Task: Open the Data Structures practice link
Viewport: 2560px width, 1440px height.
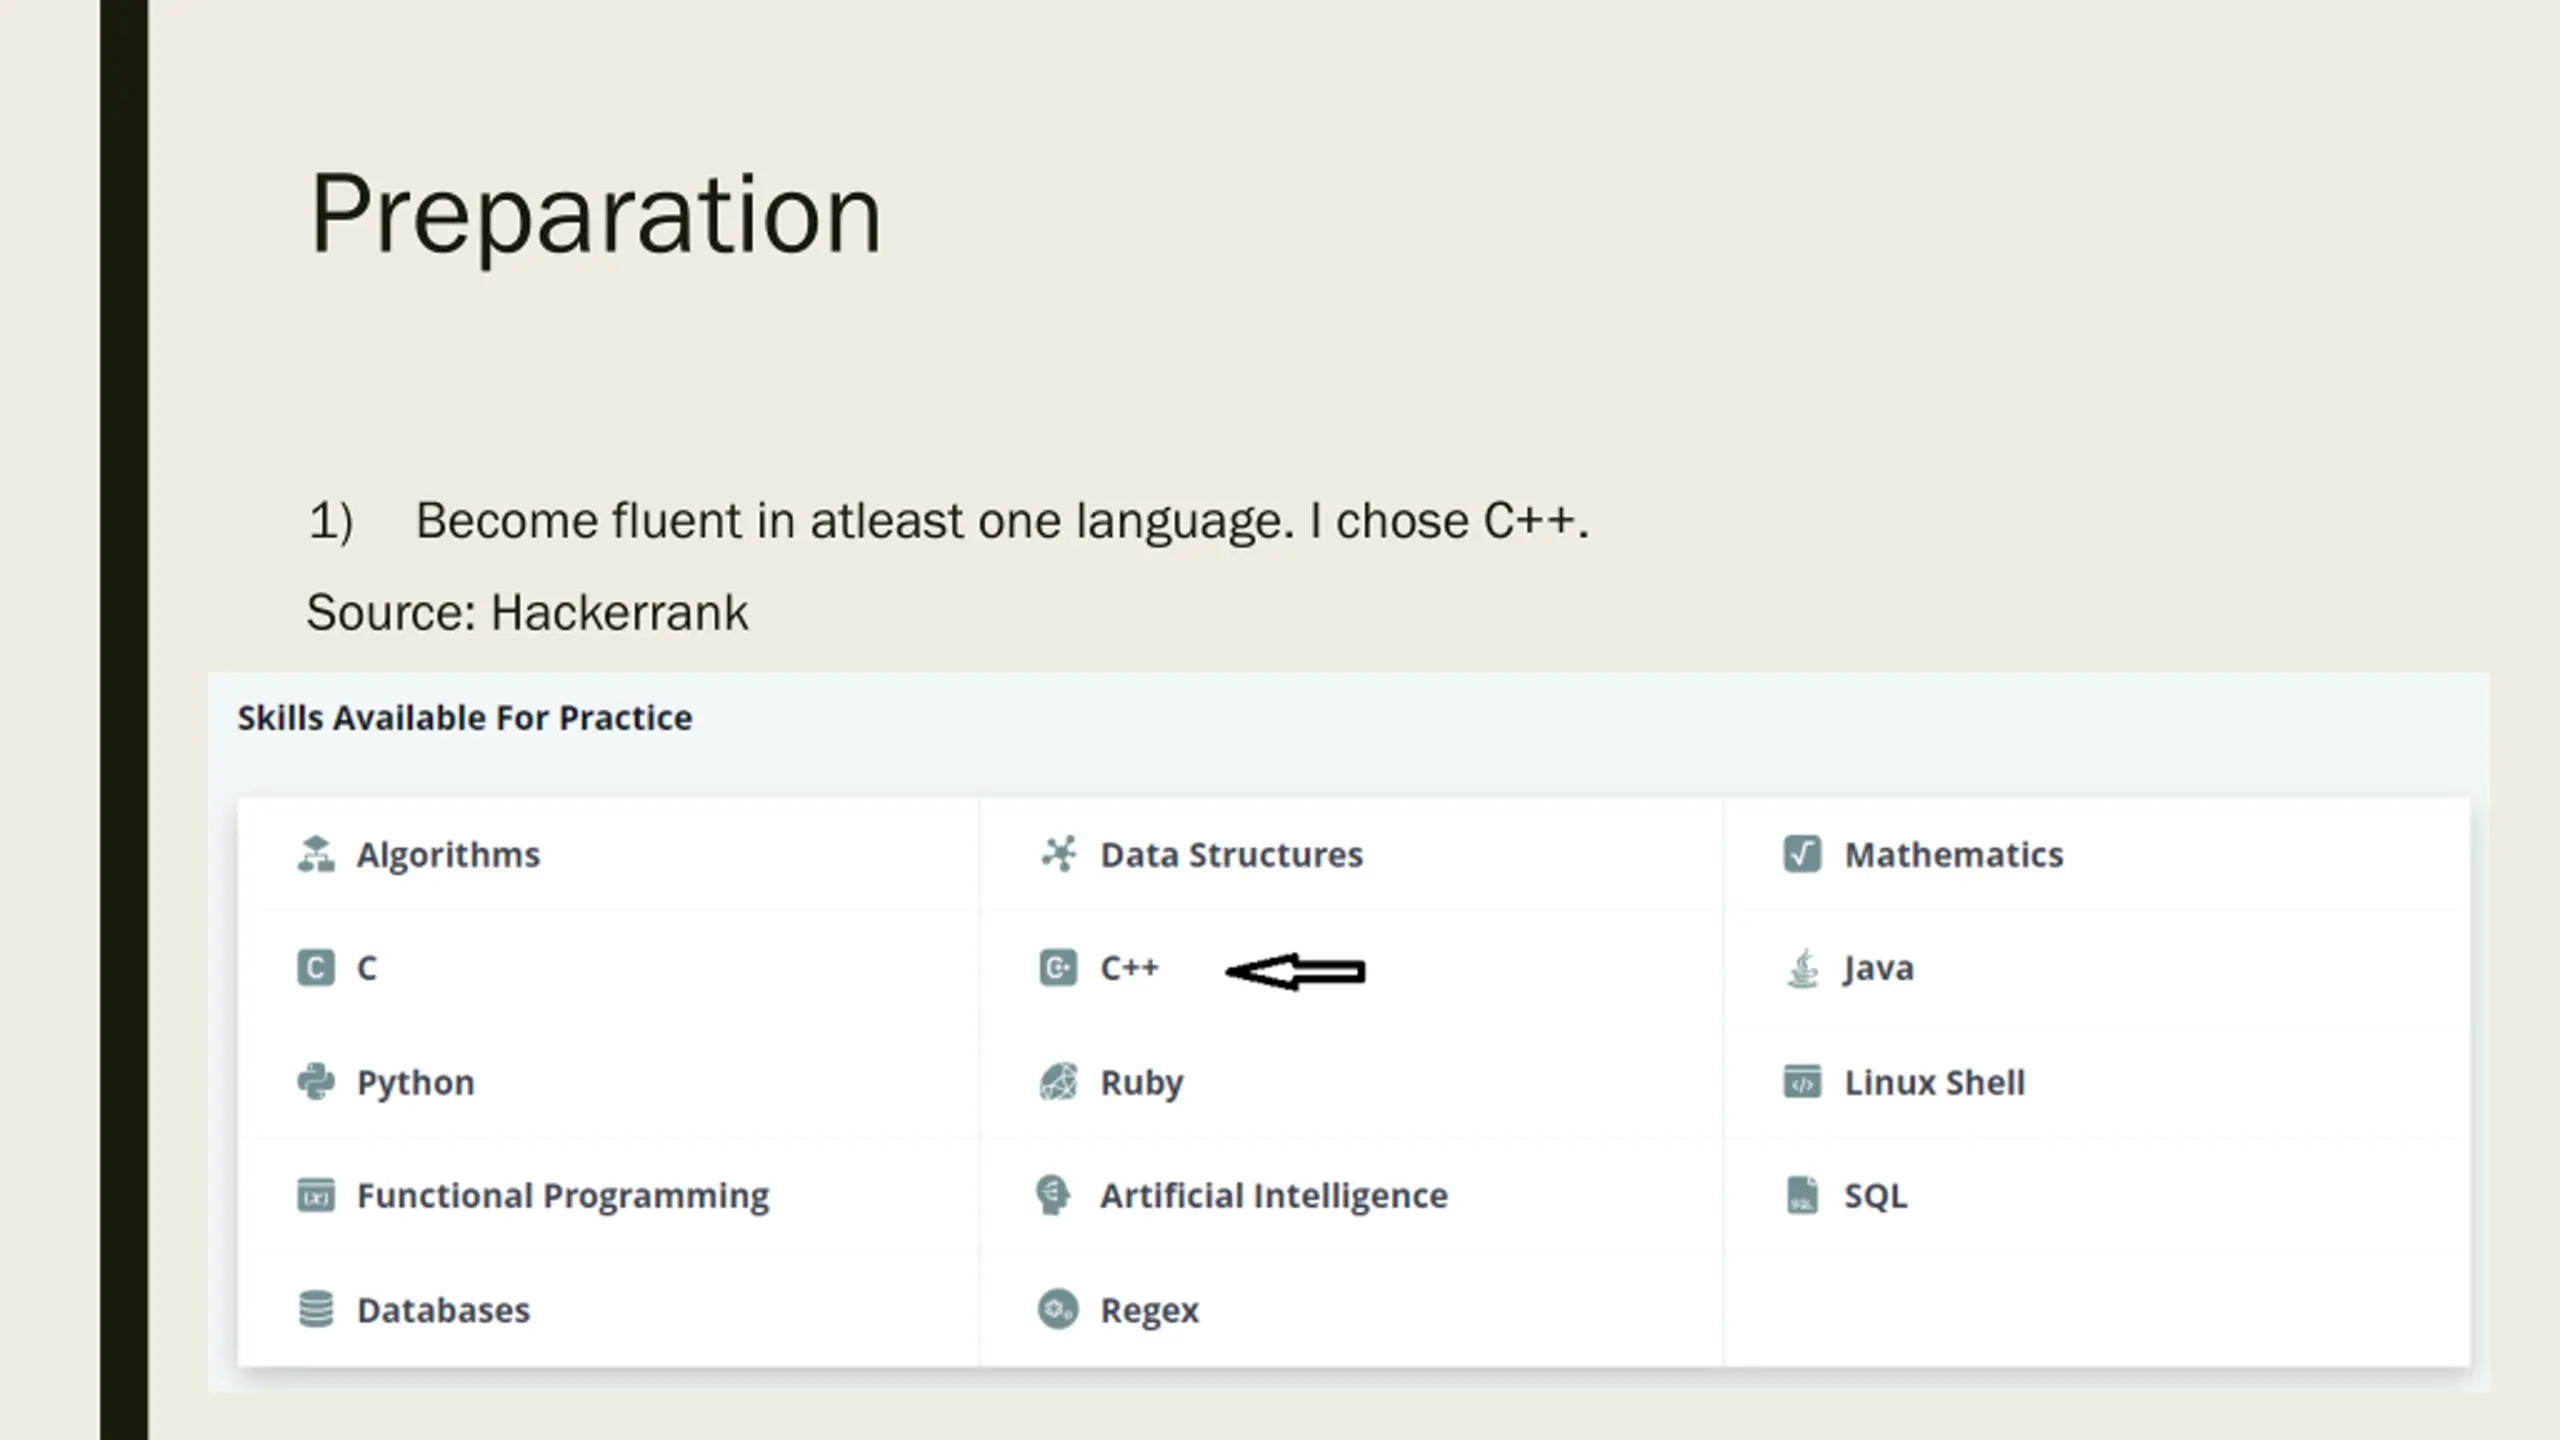Action: click(1232, 855)
